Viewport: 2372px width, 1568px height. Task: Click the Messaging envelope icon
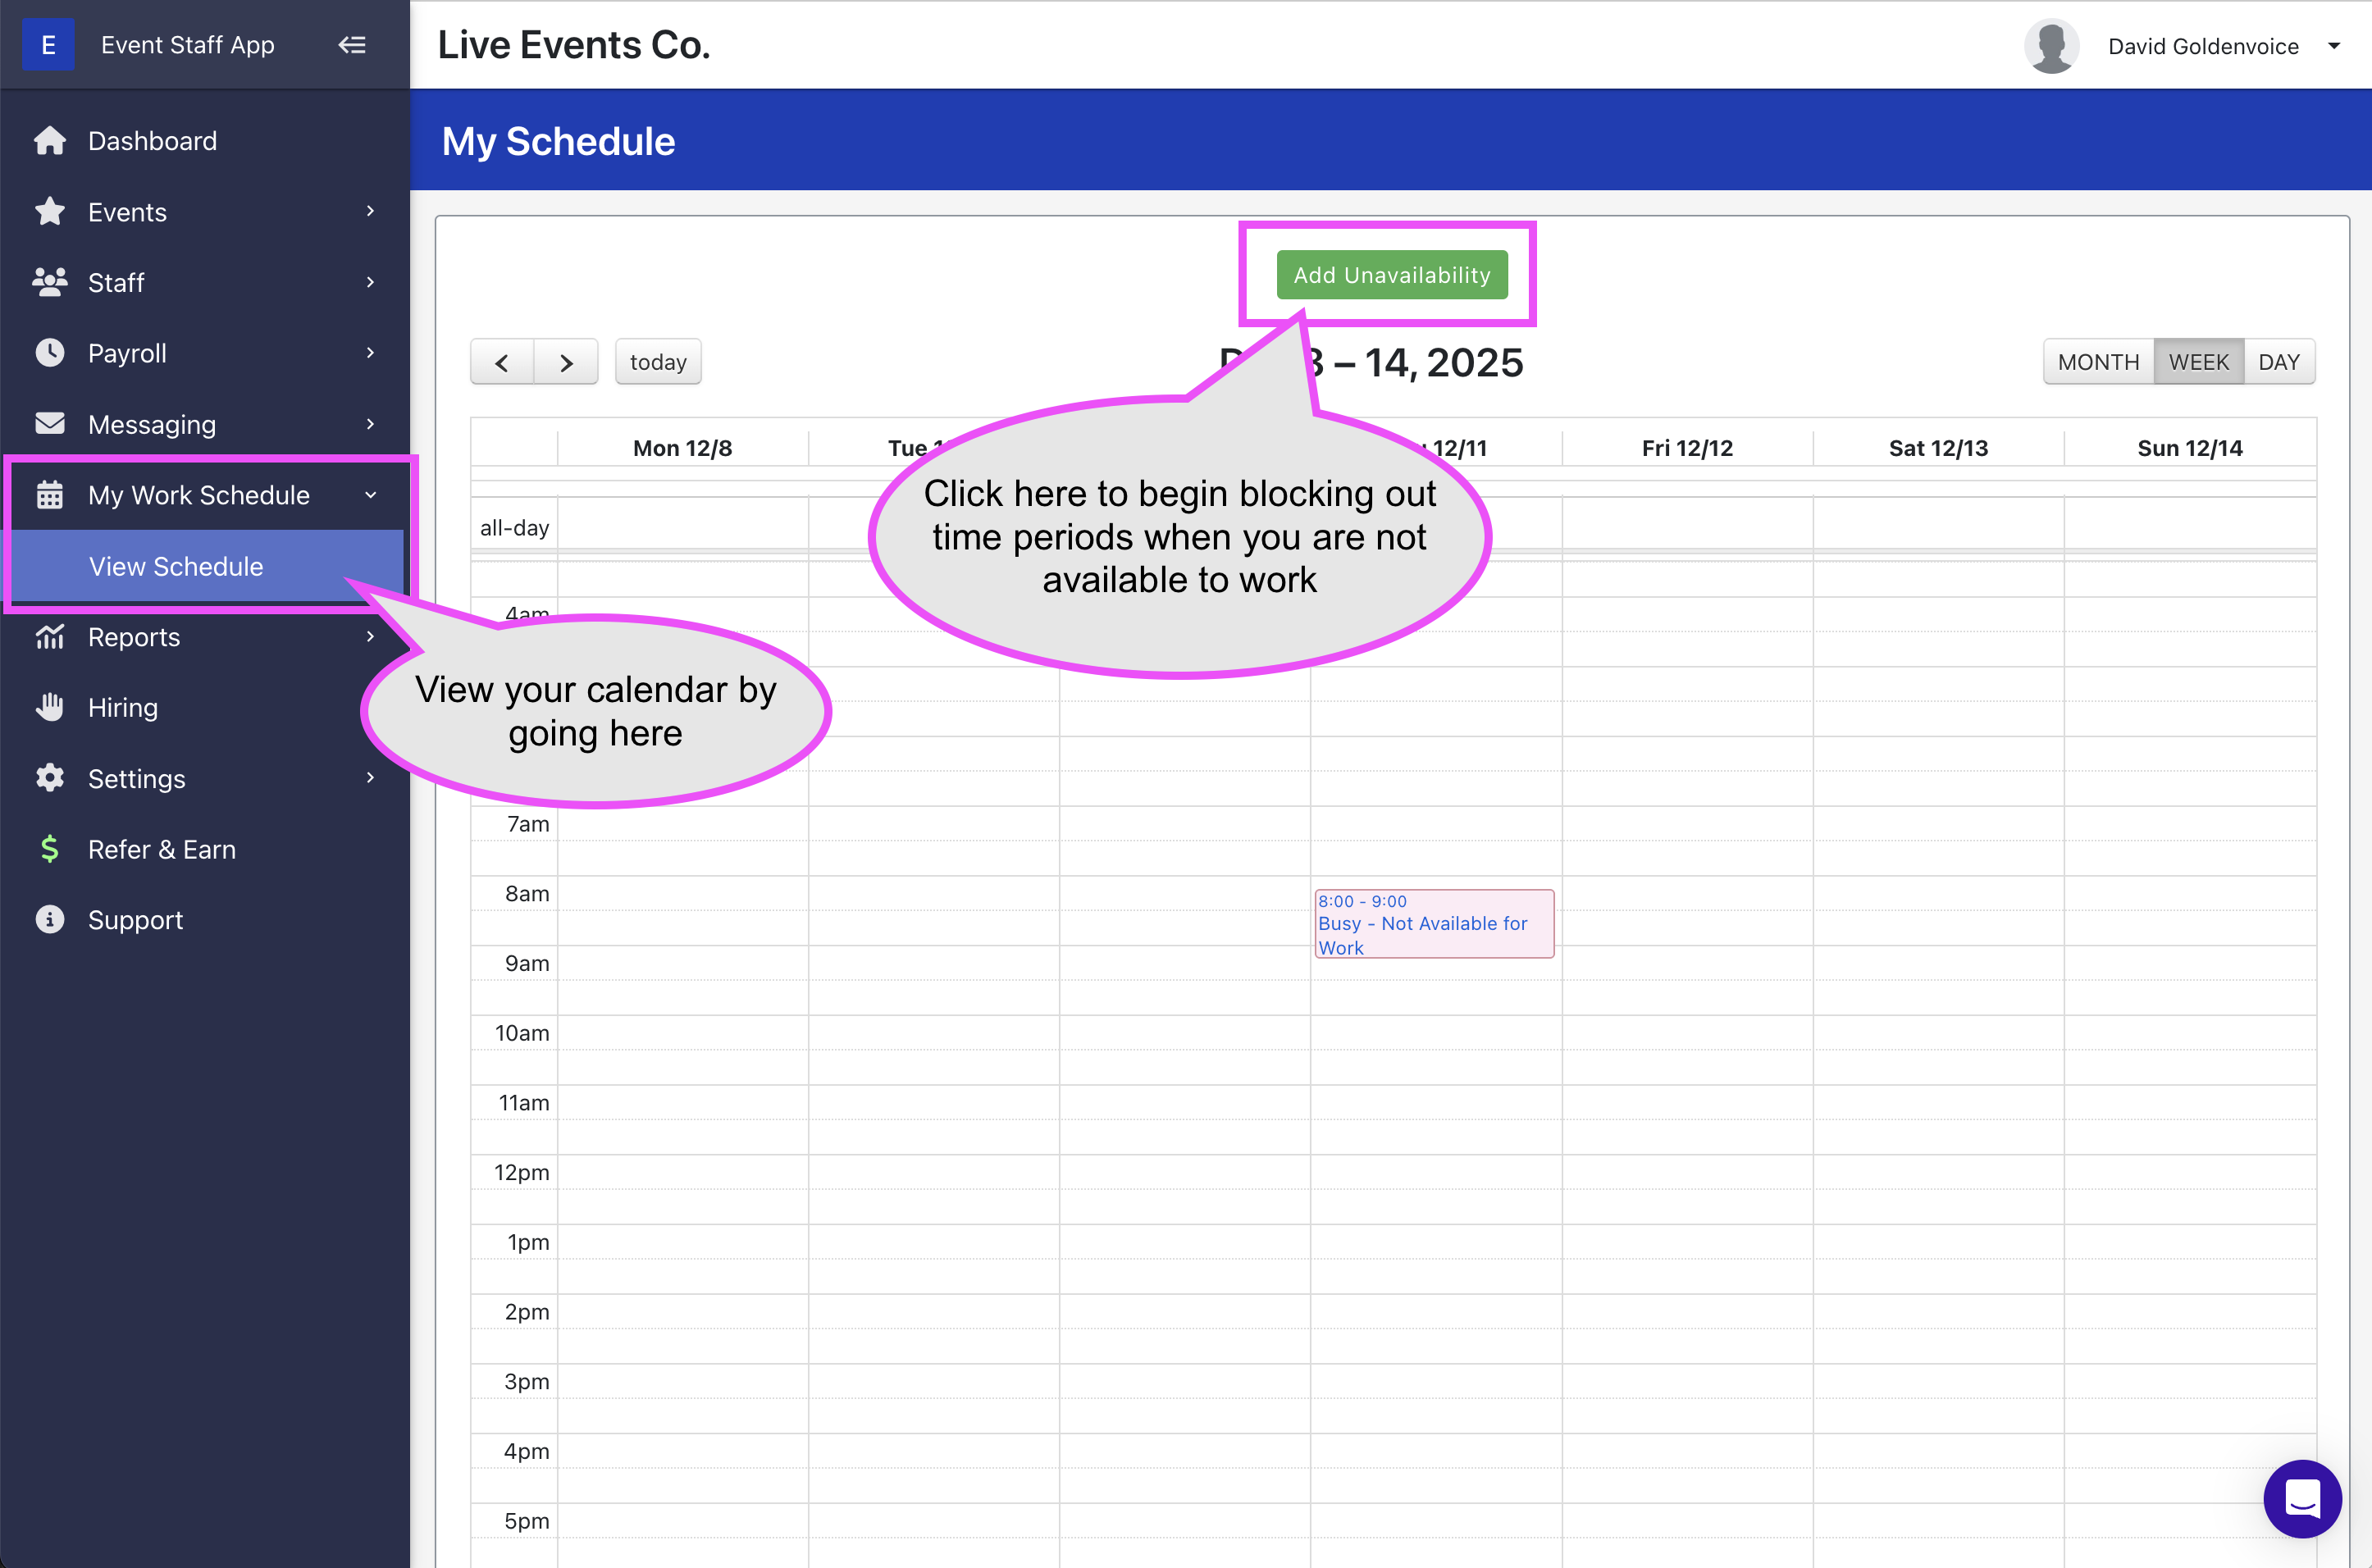[49, 424]
